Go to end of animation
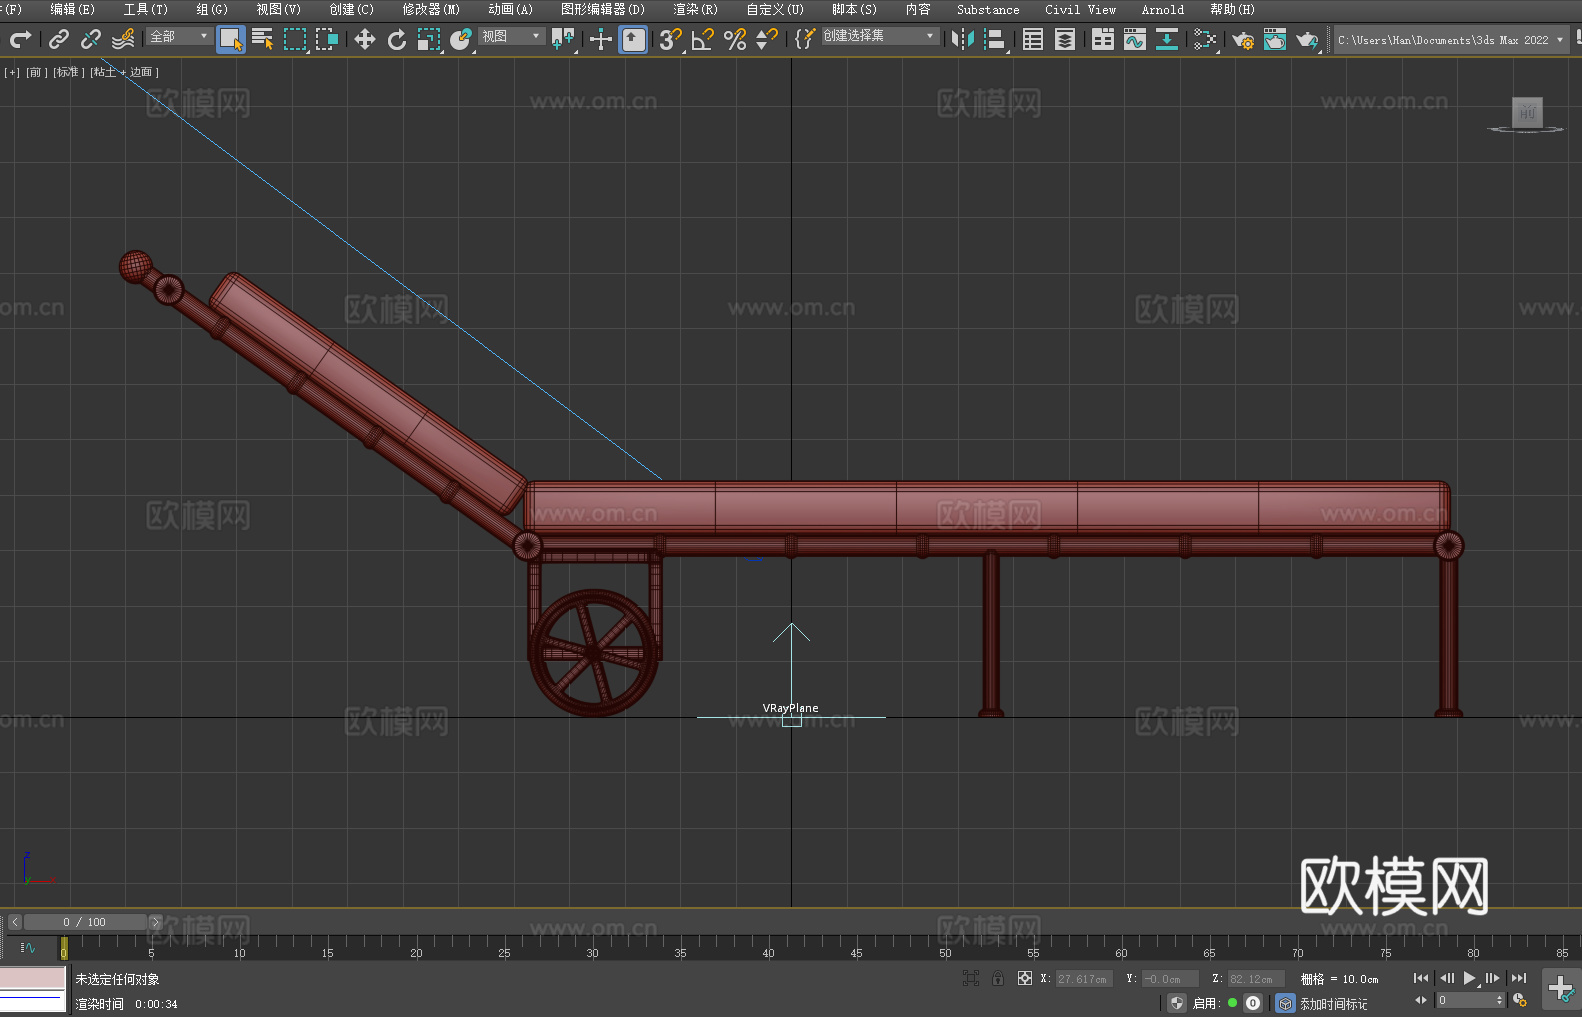This screenshot has width=1582, height=1017. pyautogui.click(x=1518, y=978)
